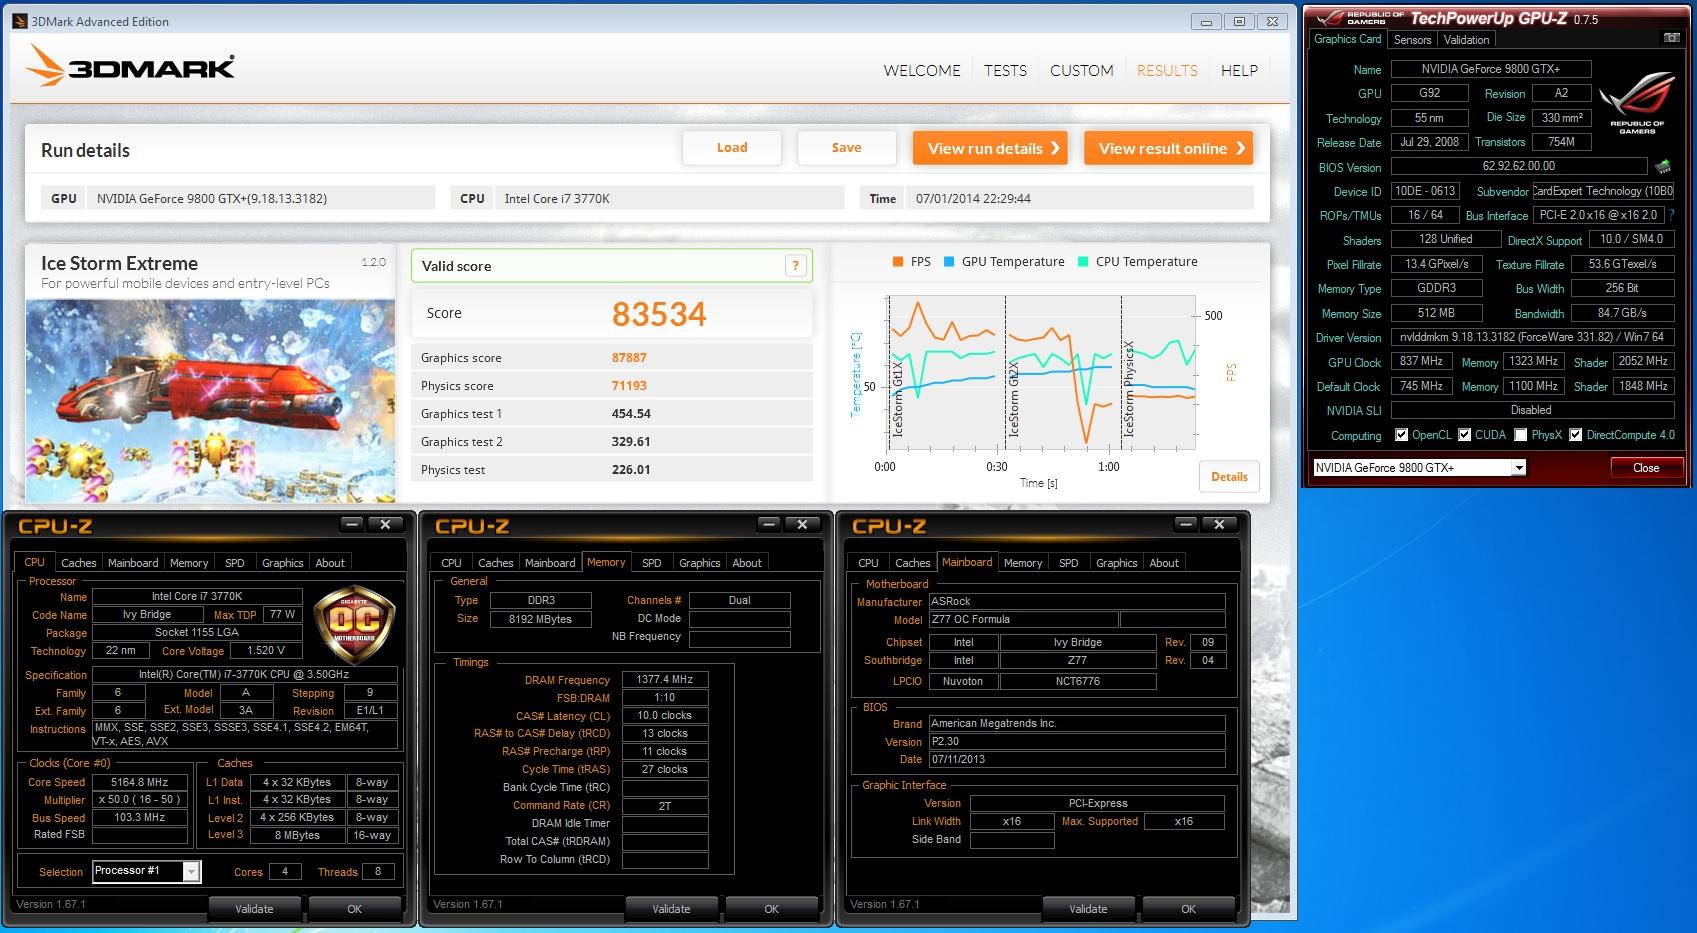Click the Time 07/01/2014 field in Run details
The width and height of the screenshot is (1697, 933).
(1080, 198)
